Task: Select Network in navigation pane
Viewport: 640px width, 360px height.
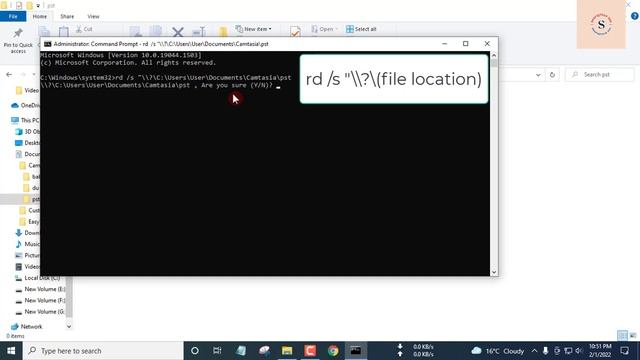Action: click(27, 327)
